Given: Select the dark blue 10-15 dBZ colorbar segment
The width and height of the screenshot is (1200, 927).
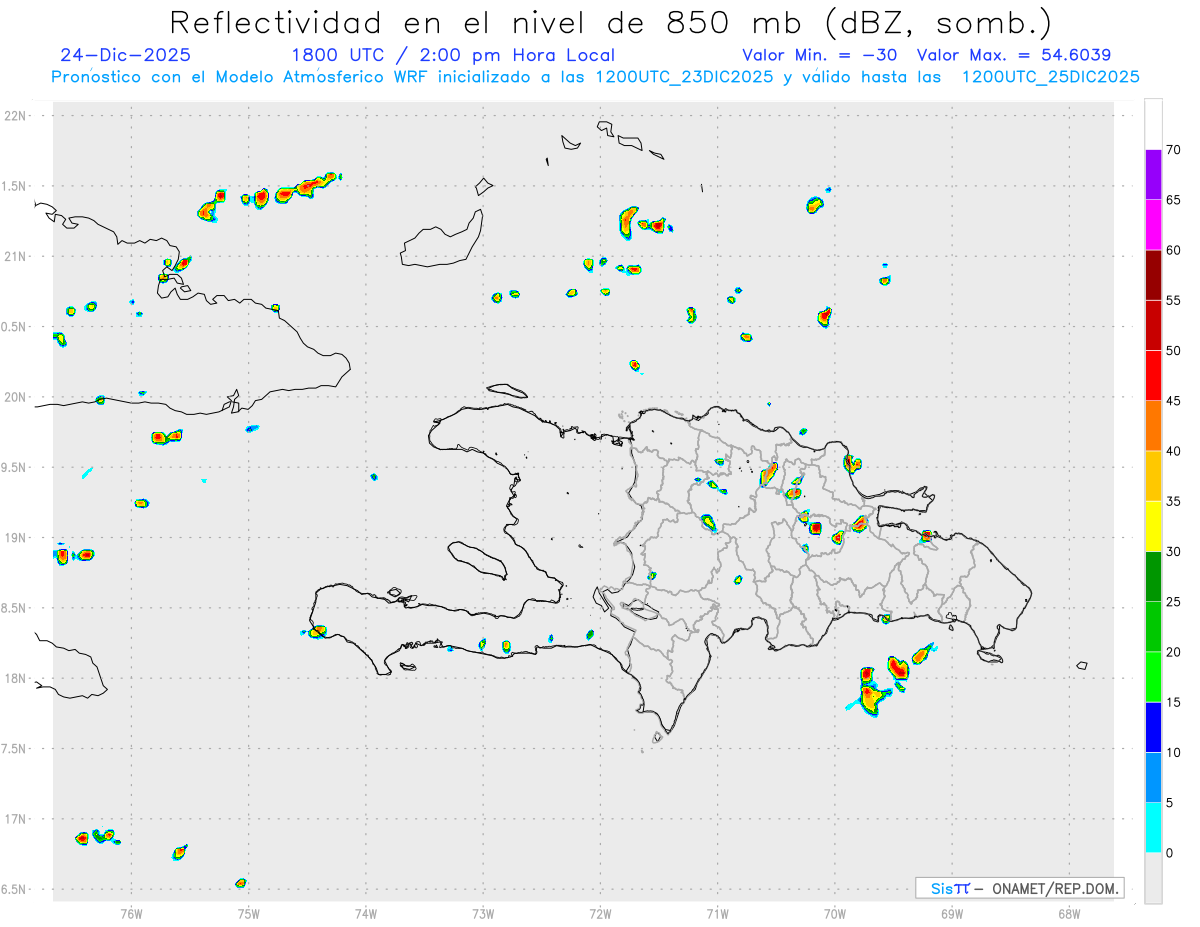Looking at the screenshot, I should tap(1153, 727).
